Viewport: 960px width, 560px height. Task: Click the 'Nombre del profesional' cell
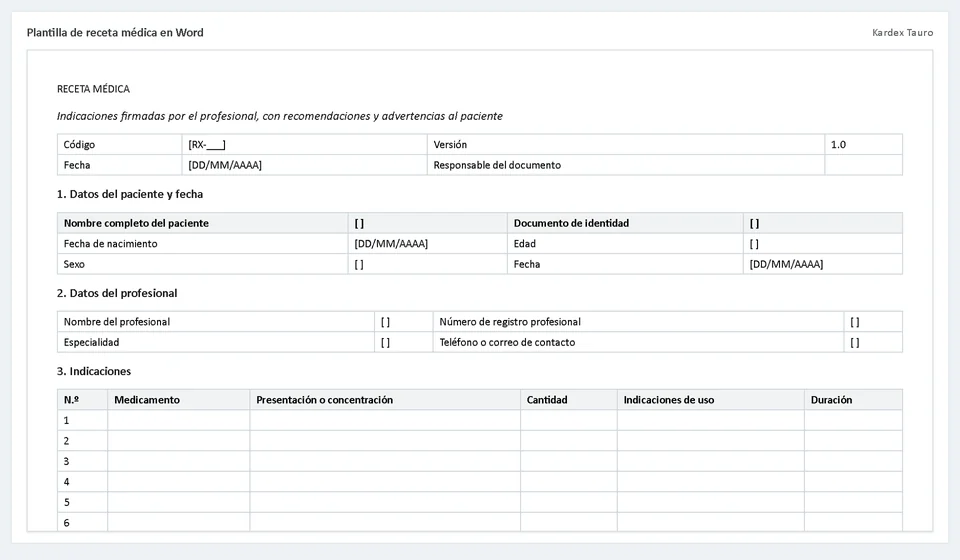(216, 322)
